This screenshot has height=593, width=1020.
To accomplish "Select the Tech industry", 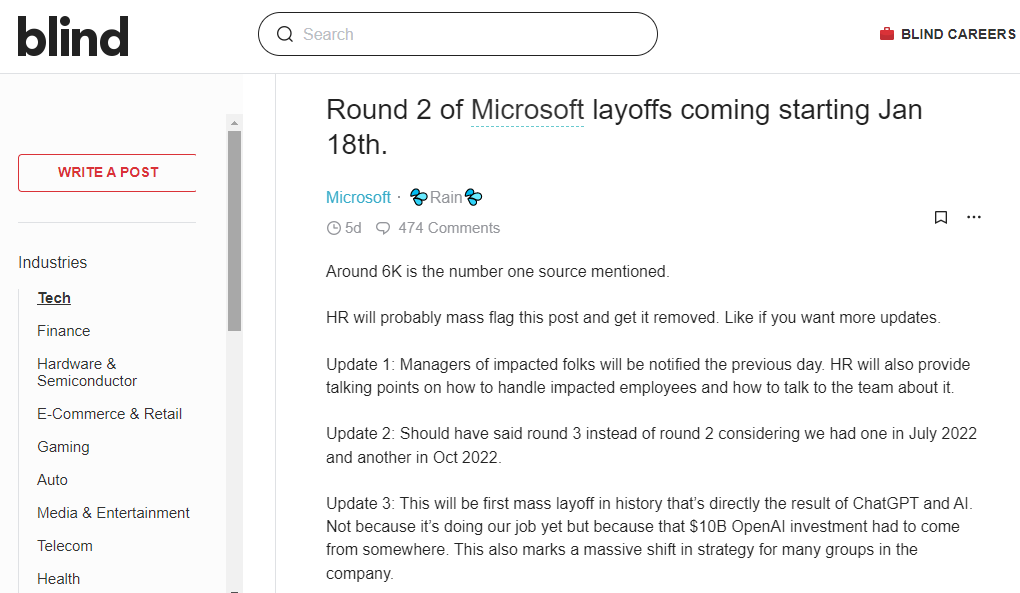I will tap(54, 298).
